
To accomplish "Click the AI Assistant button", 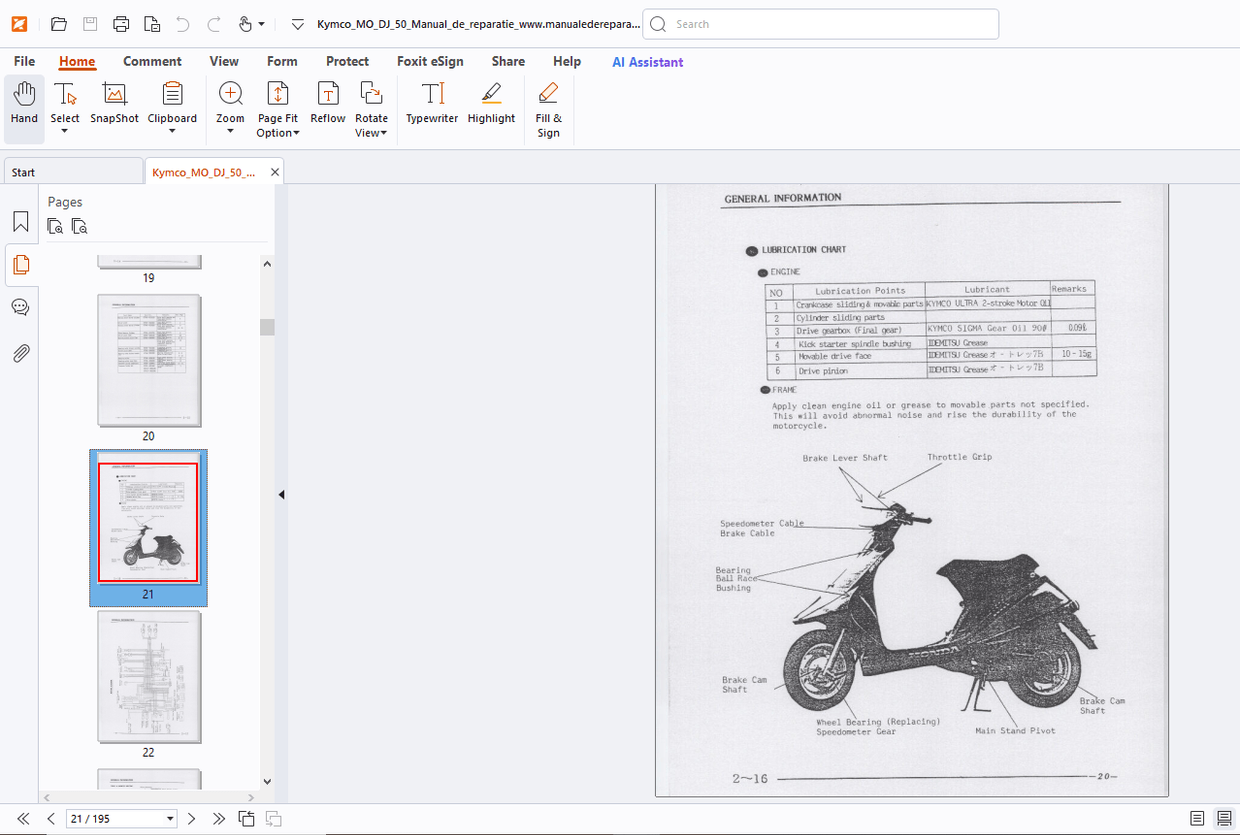I will click(647, 61).
